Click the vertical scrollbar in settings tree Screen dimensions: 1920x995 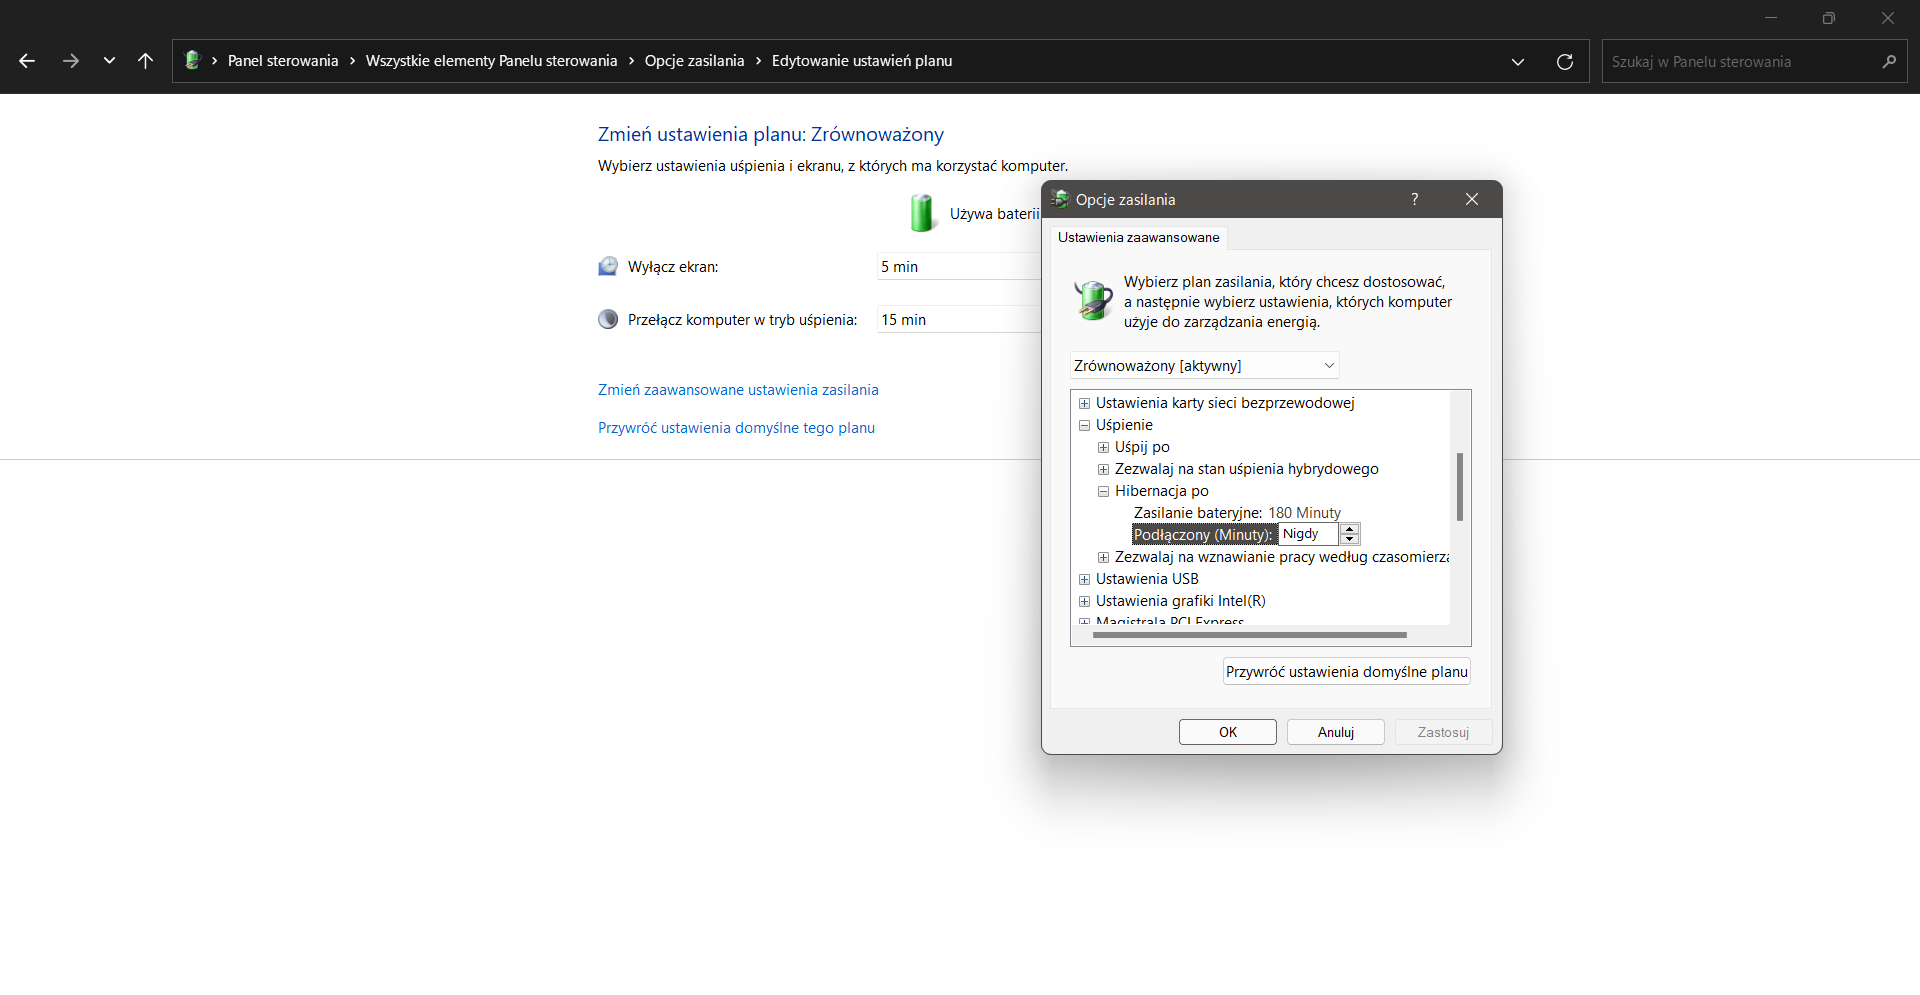(1460, 487)
